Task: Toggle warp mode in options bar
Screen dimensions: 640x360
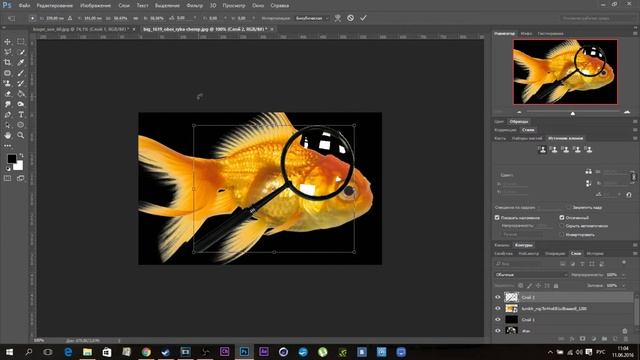Action: (x=338, y=18)
